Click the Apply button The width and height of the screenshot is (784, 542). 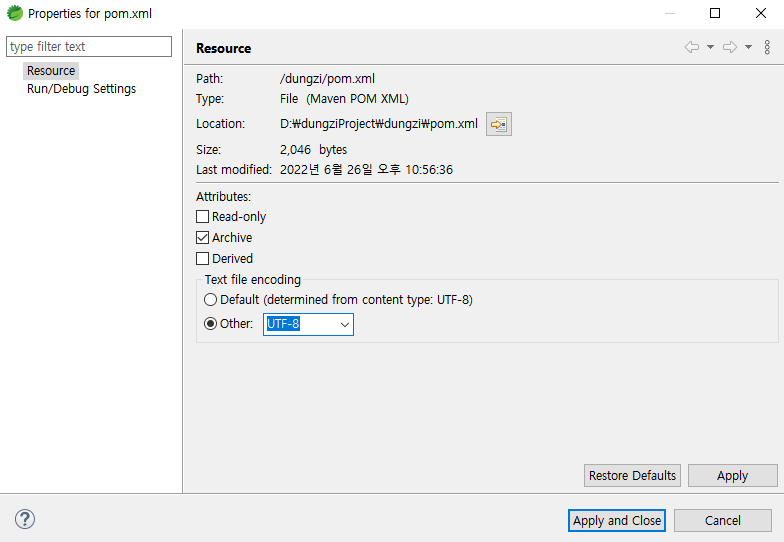[732, 476]
